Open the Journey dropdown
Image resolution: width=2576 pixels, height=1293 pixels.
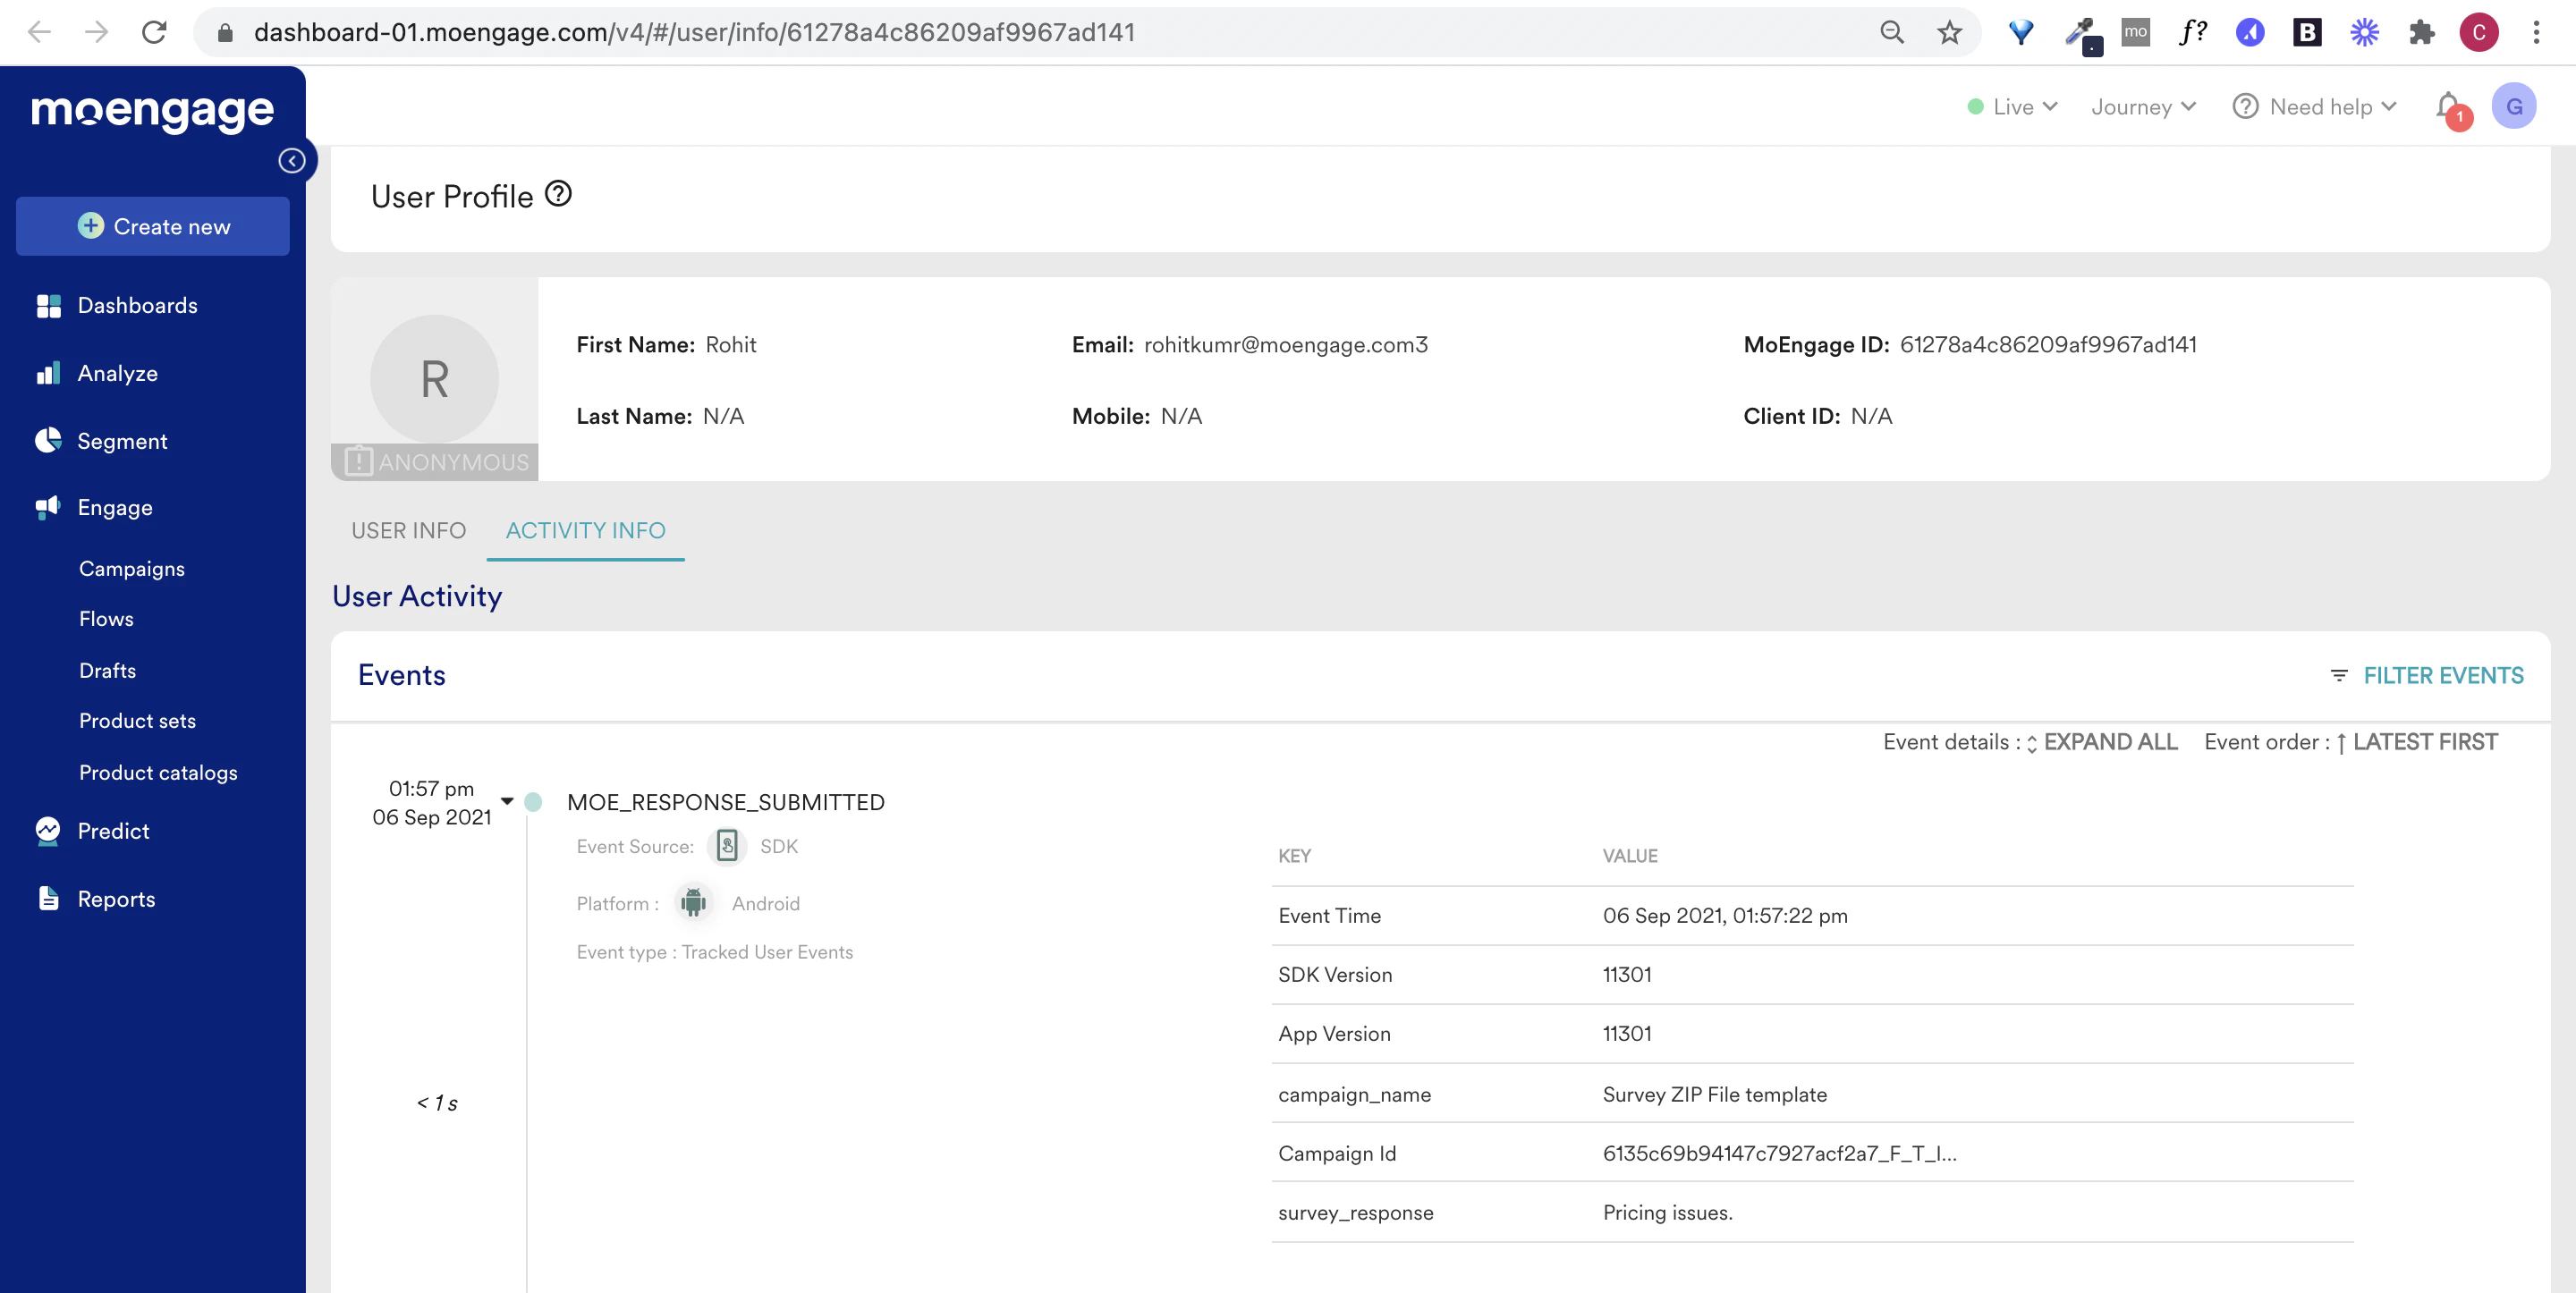pos(2142,106)
